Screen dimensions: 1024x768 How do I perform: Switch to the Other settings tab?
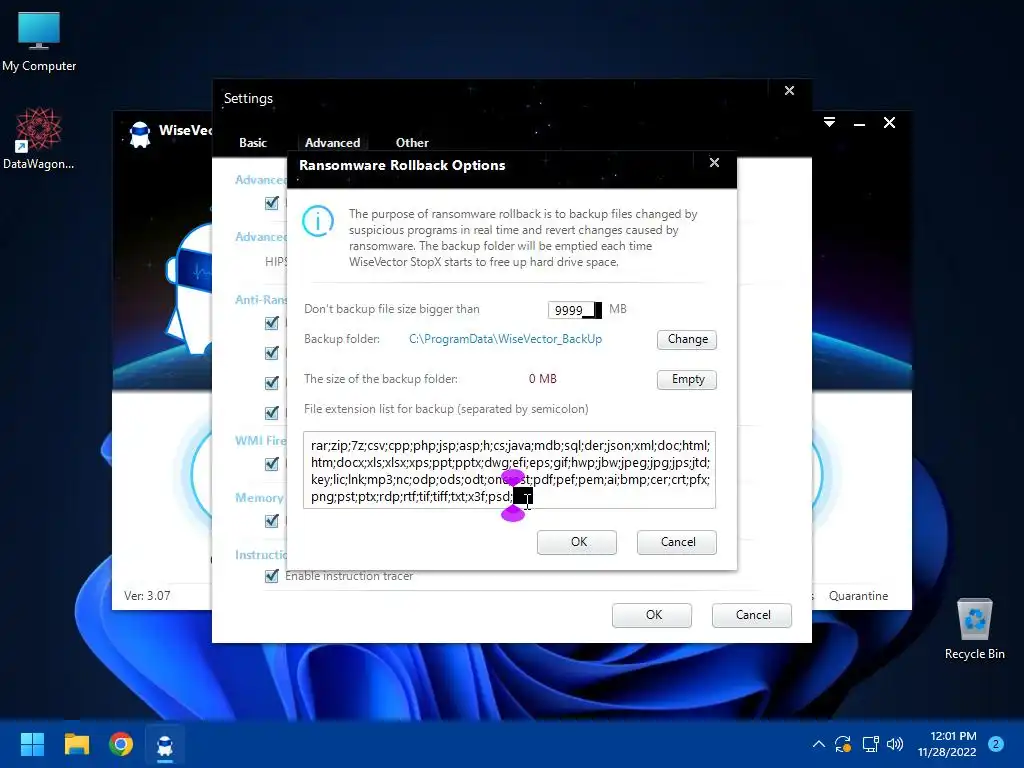pos(412,142)
